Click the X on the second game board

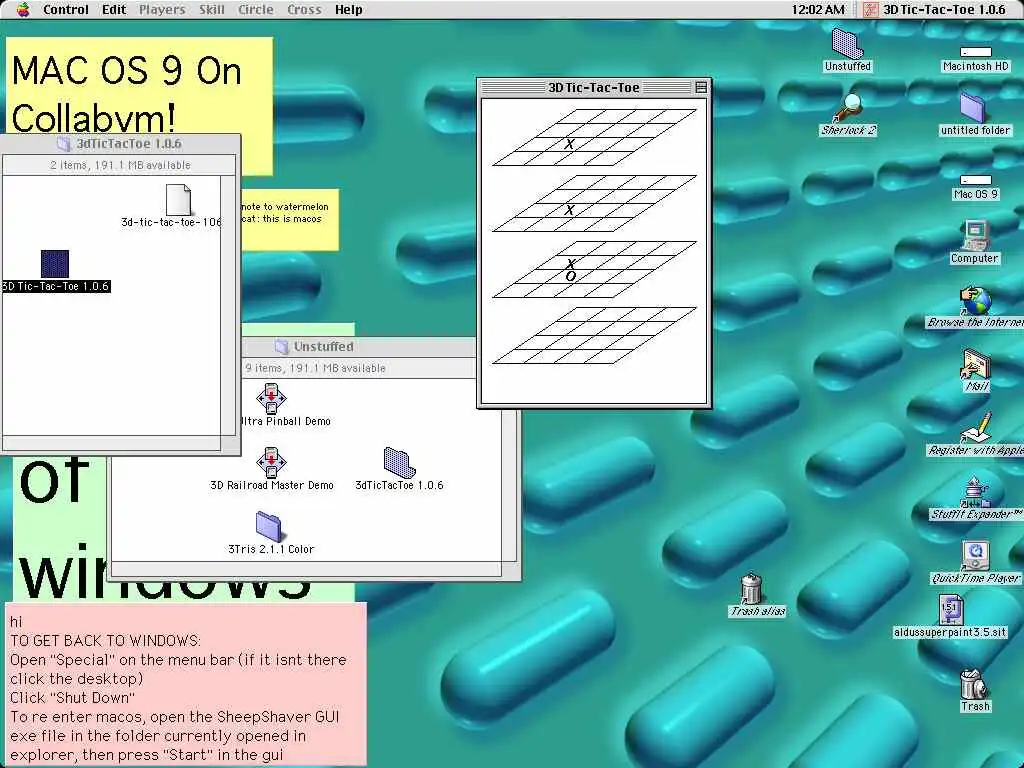pos(569,210)
